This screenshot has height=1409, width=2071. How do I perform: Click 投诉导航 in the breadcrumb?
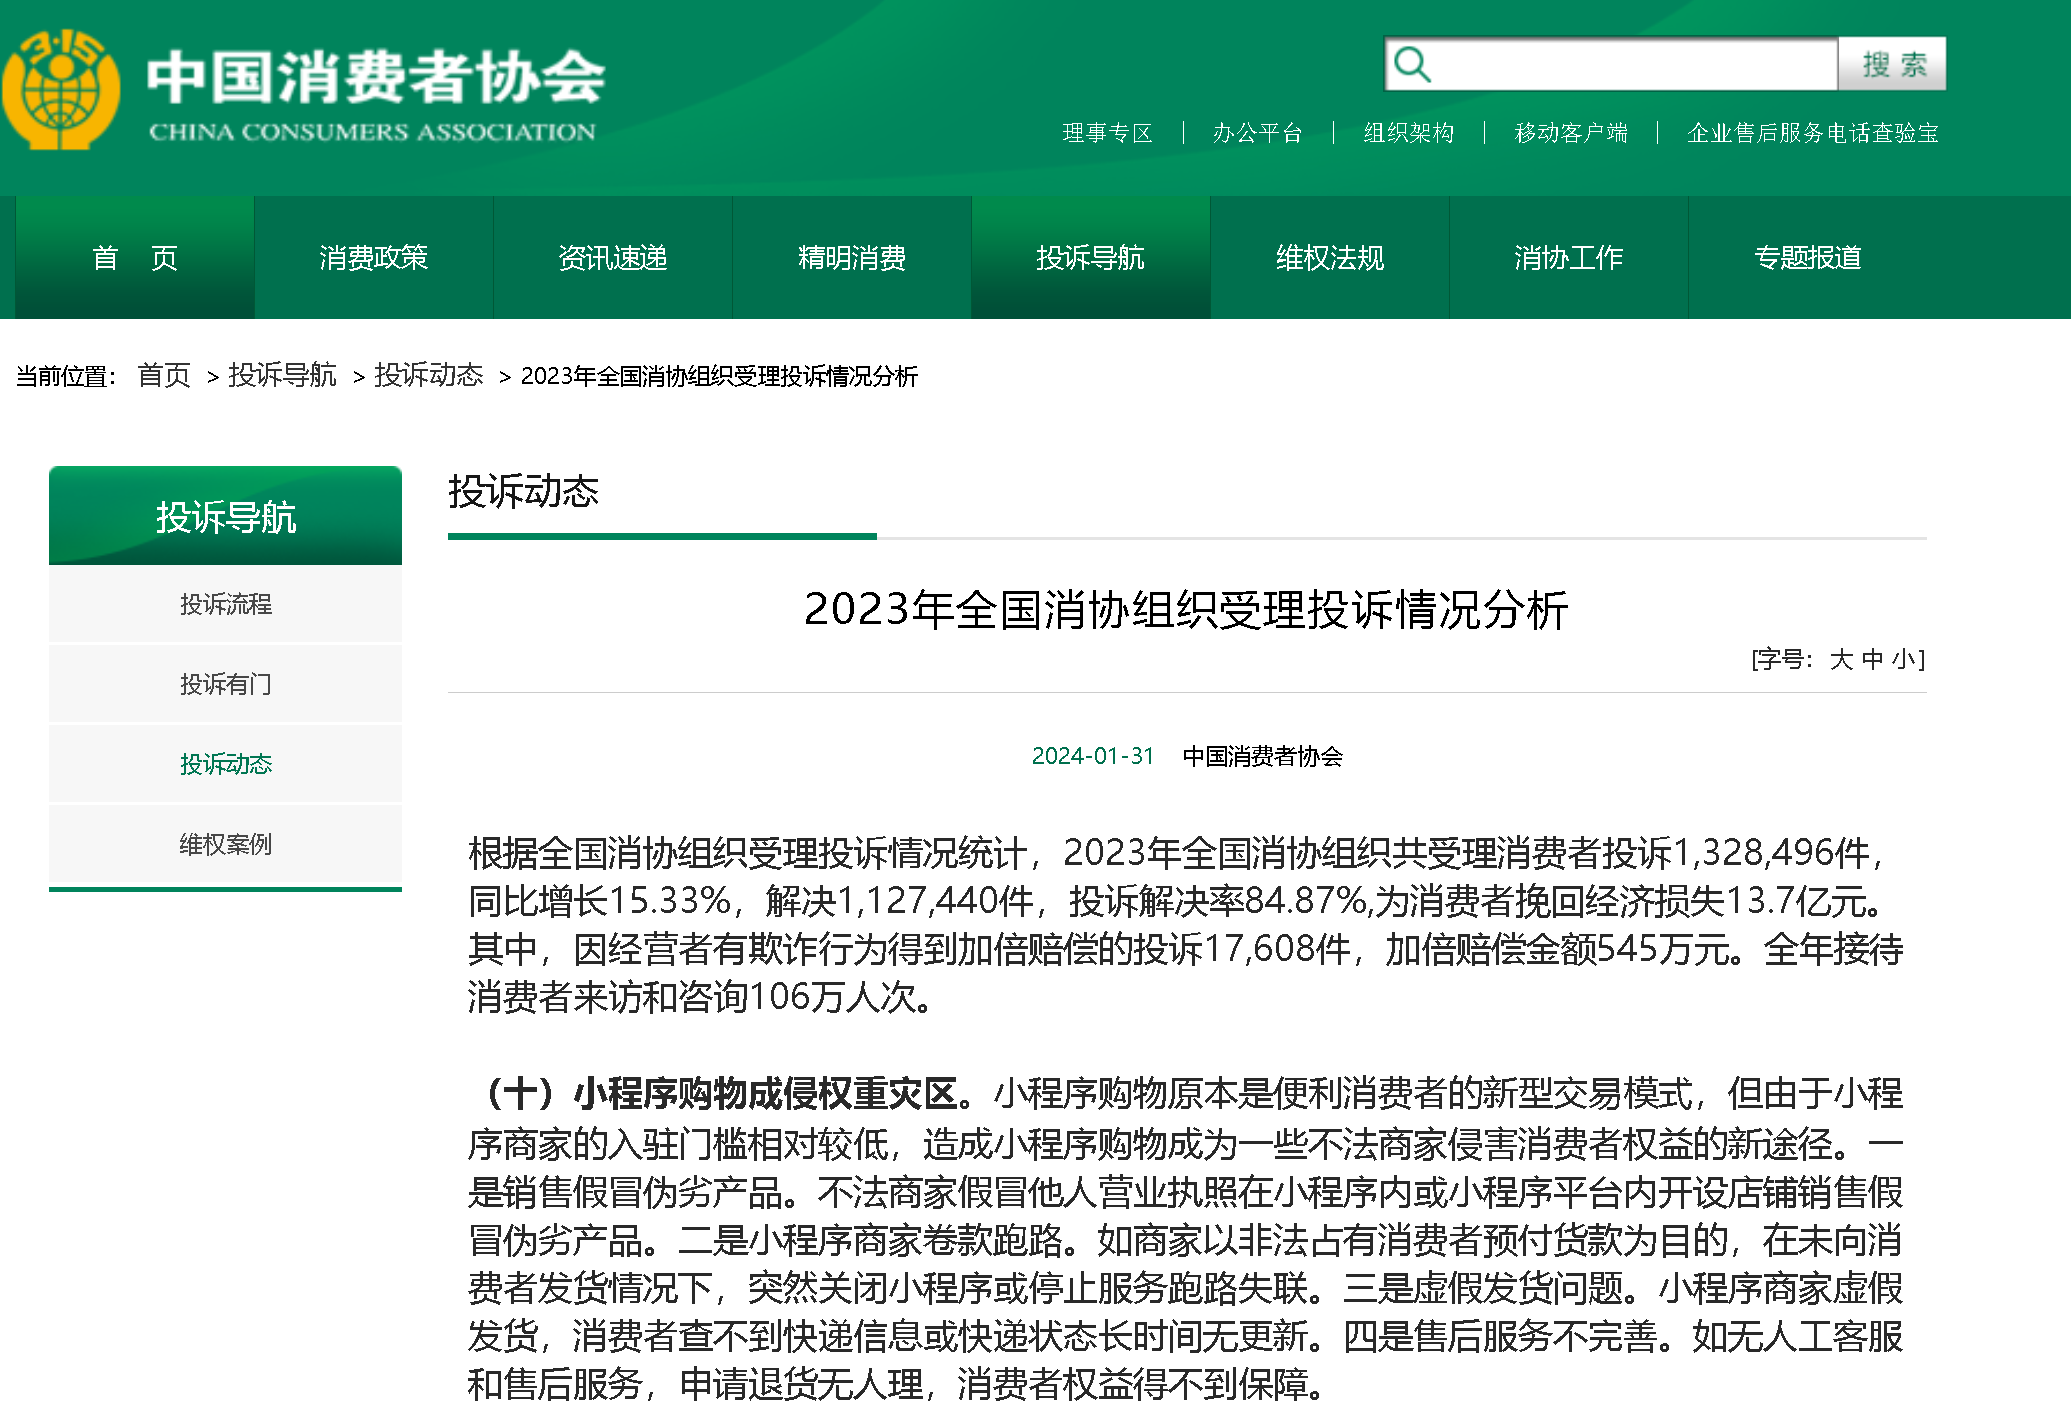(282, 375)
